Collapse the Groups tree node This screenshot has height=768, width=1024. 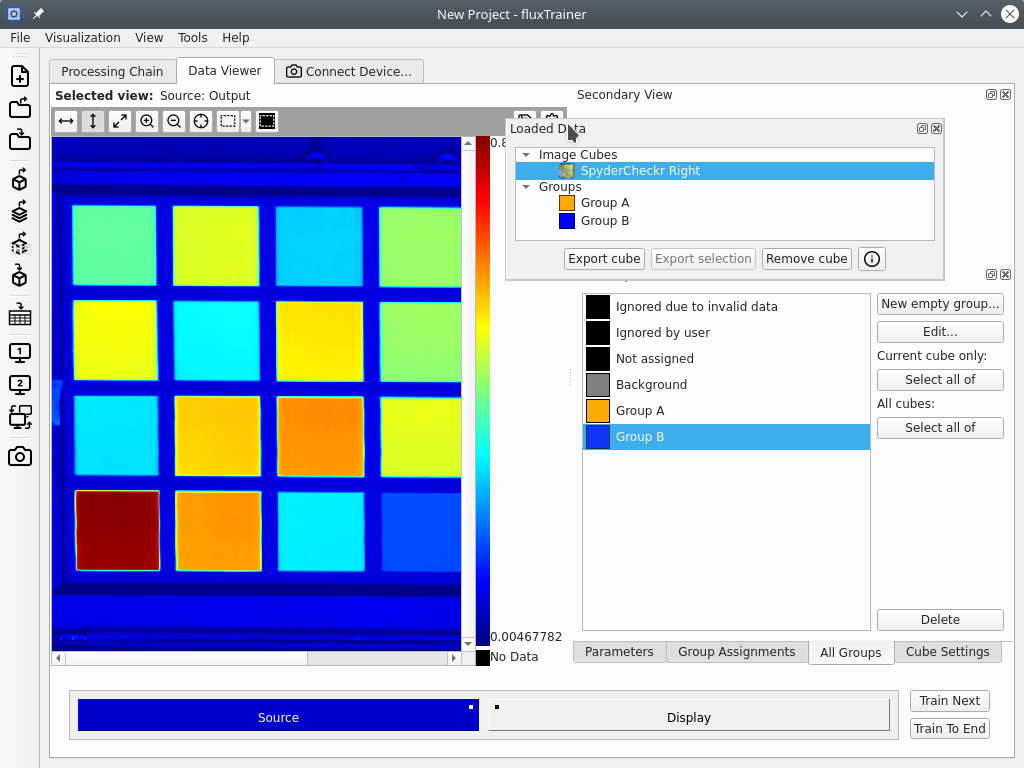coord(526,187)
